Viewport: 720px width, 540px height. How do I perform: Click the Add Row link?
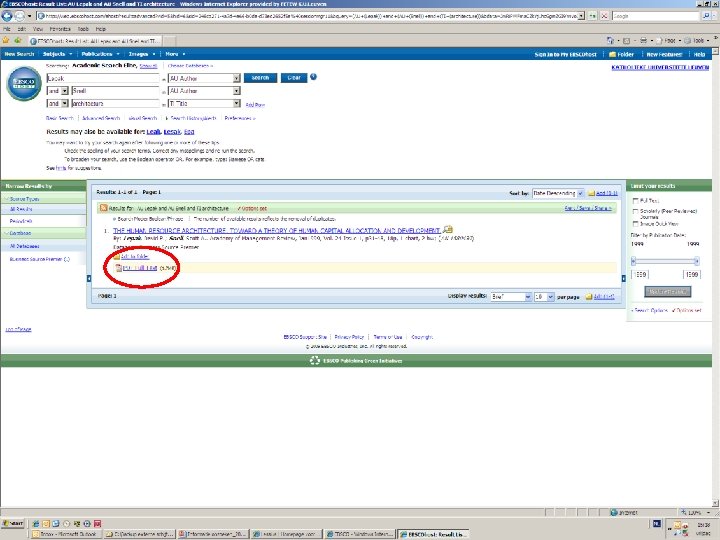pyautogui.click(x=255, y=105)
